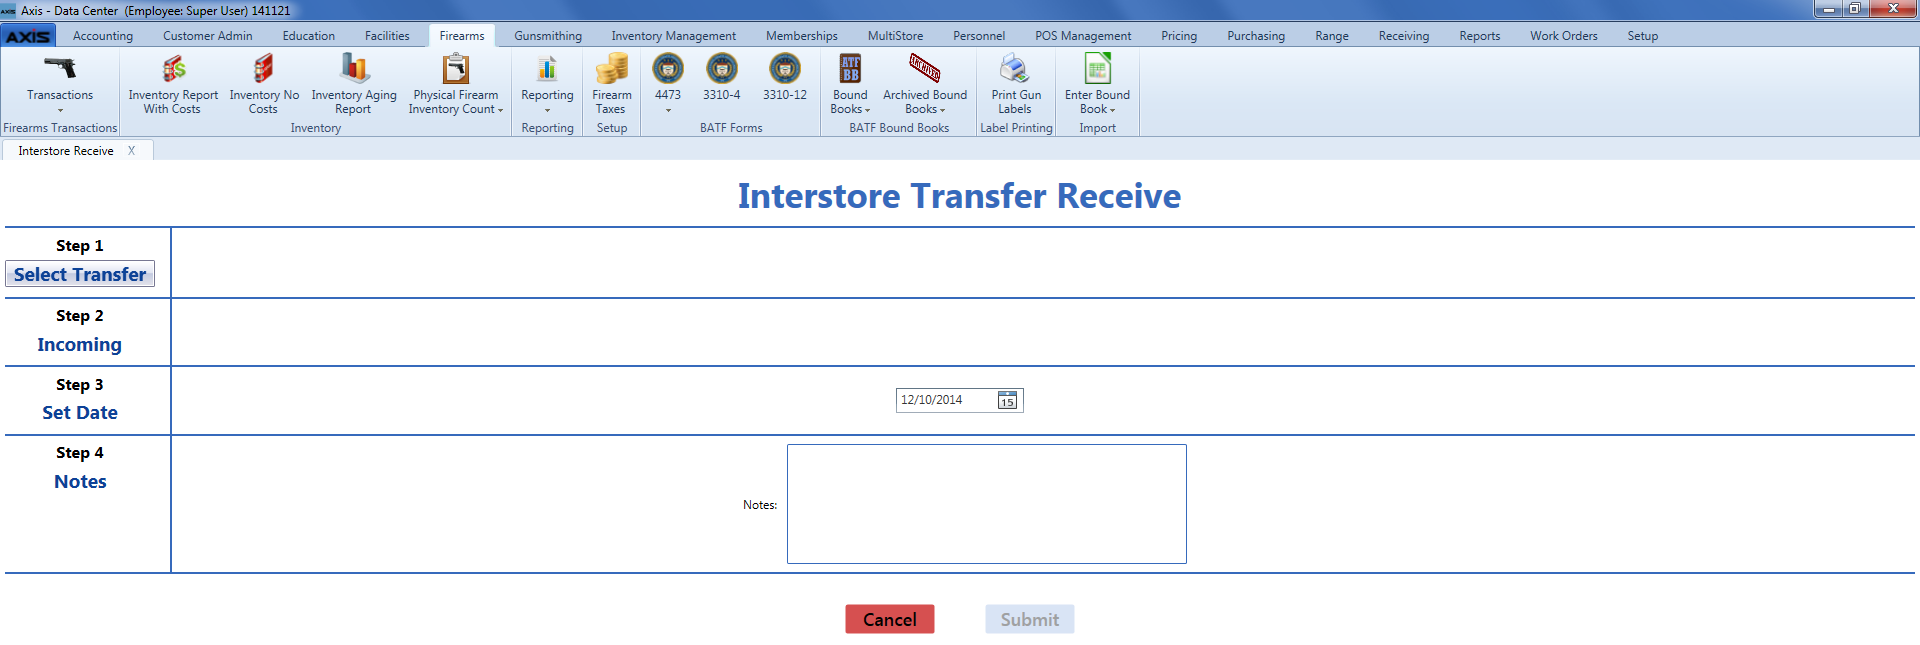Open Bound Books
Viewport: 1920px width, 645px height.
(x=850, y=83)
